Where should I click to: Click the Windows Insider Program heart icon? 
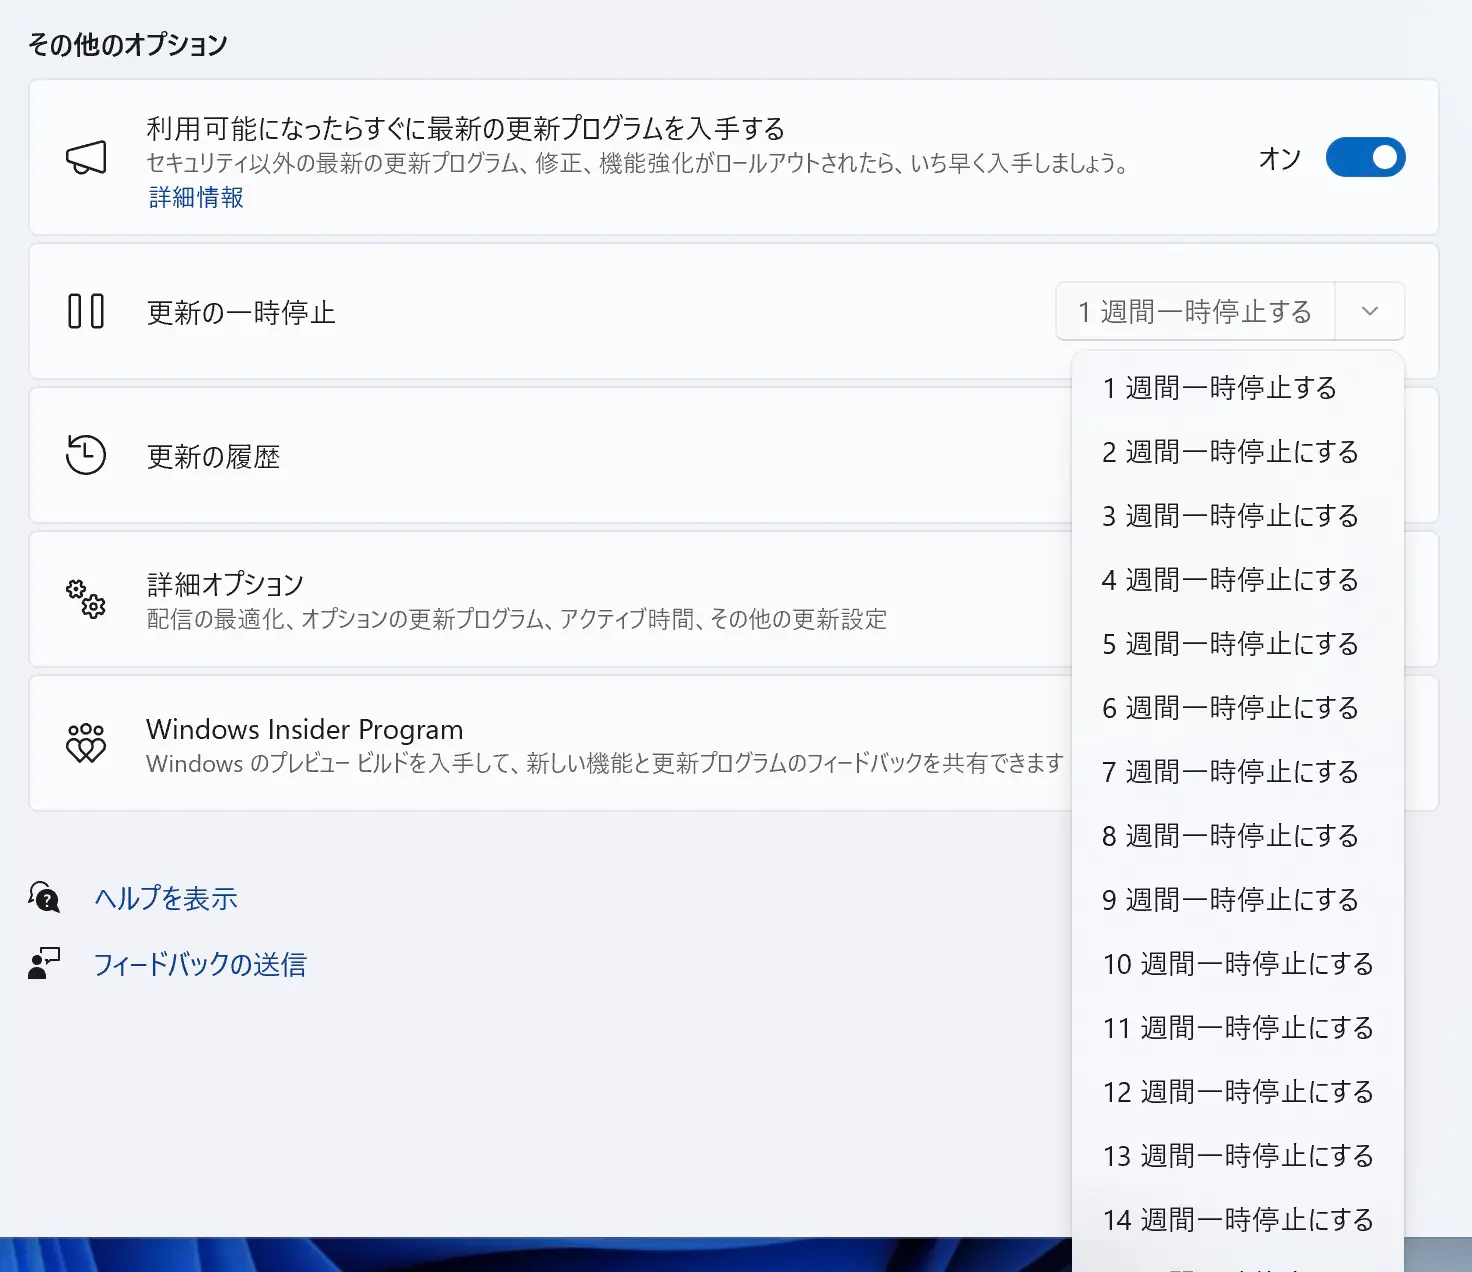(87, 743)
